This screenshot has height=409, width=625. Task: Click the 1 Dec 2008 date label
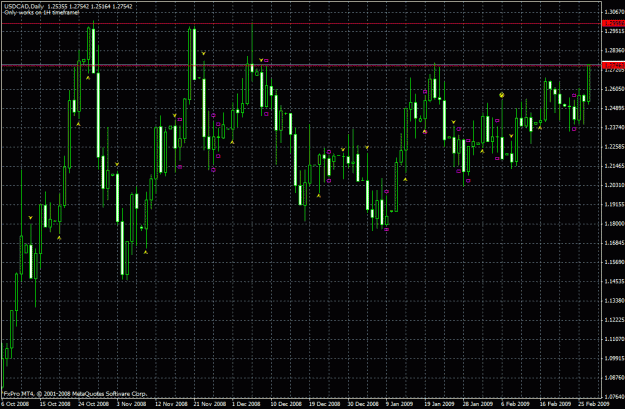[246, 404]
